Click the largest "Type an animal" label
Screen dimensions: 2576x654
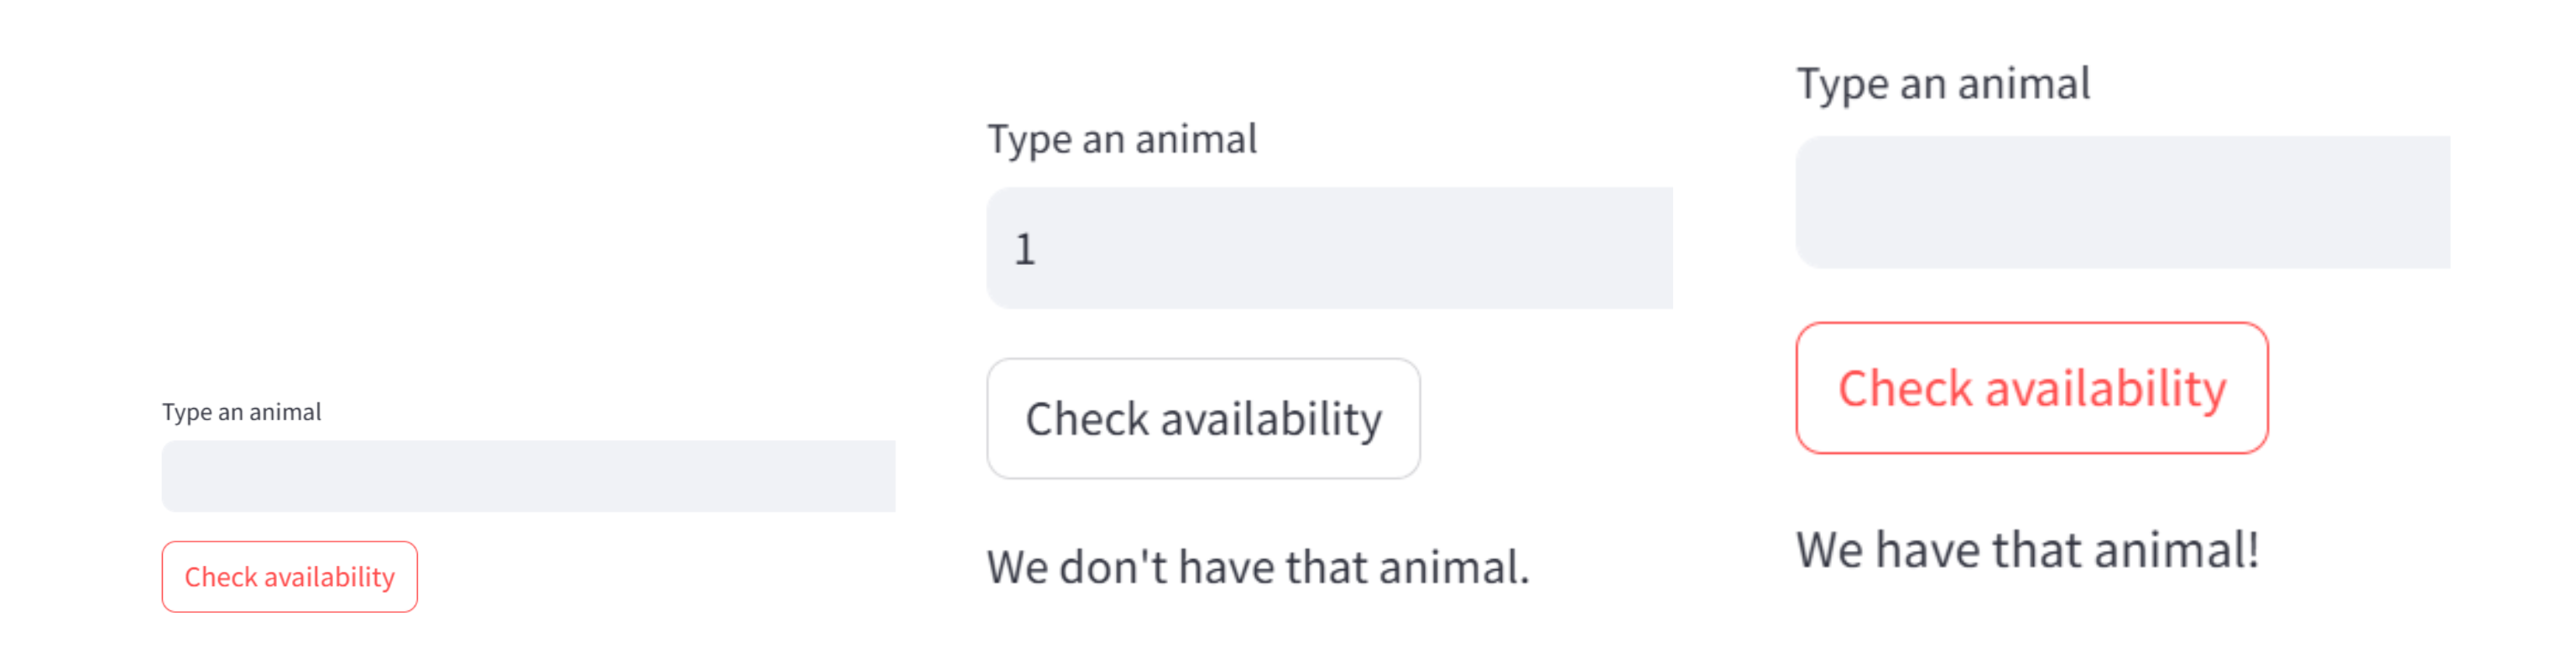coord(1942,83)
